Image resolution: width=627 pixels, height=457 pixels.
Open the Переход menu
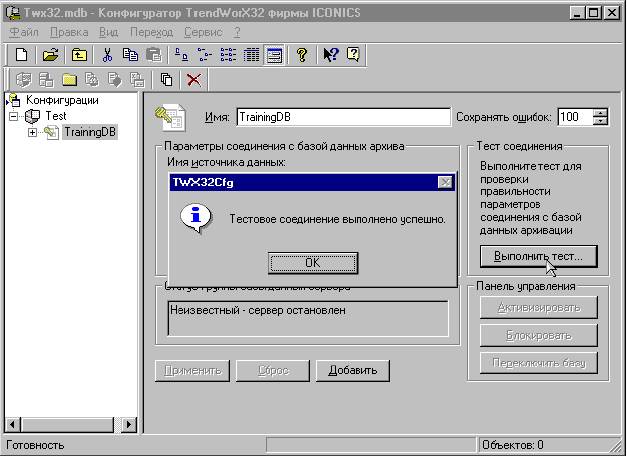point(152,32)
